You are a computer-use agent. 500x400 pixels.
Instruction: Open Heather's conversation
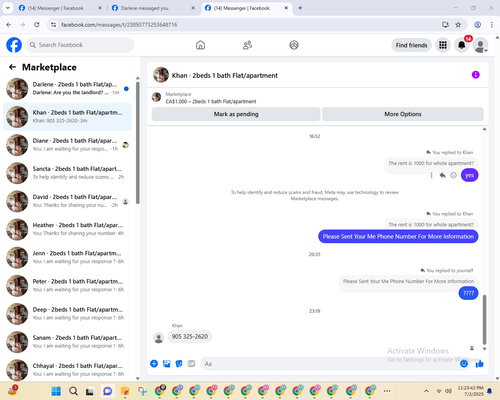(67, 229)
